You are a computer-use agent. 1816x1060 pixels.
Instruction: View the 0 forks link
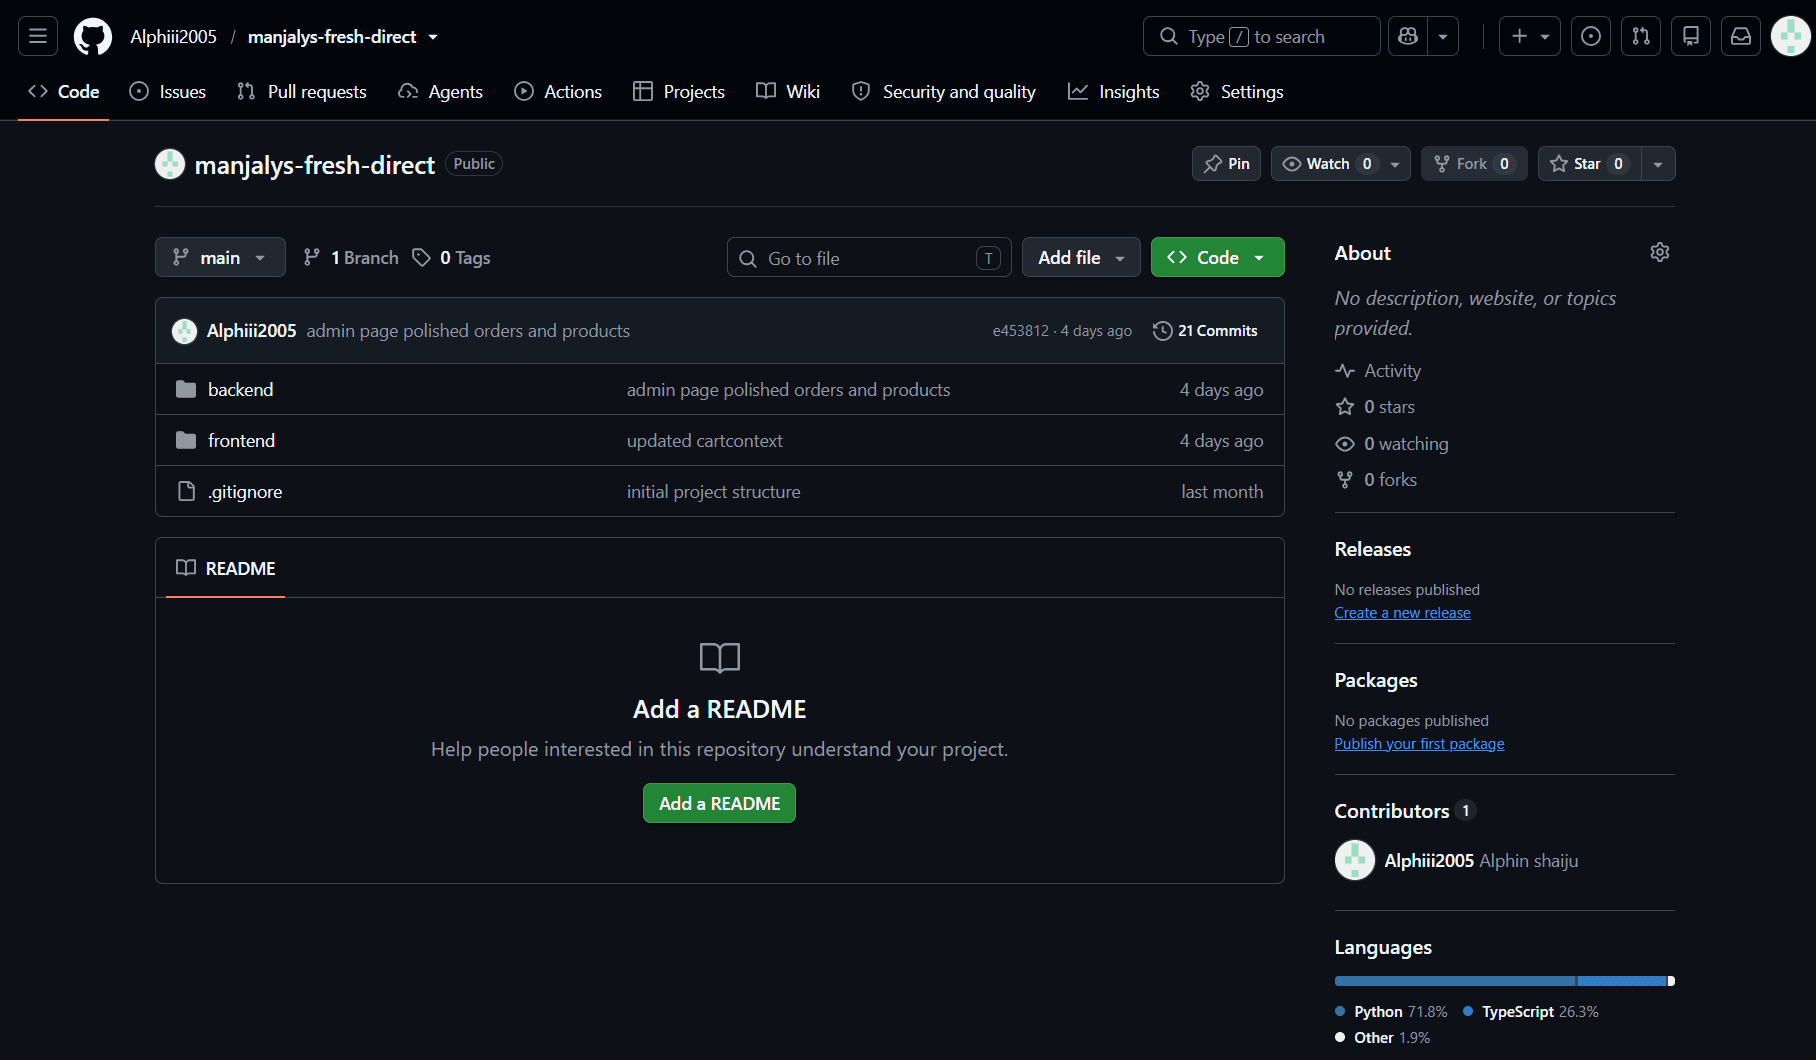(1376, 480)
